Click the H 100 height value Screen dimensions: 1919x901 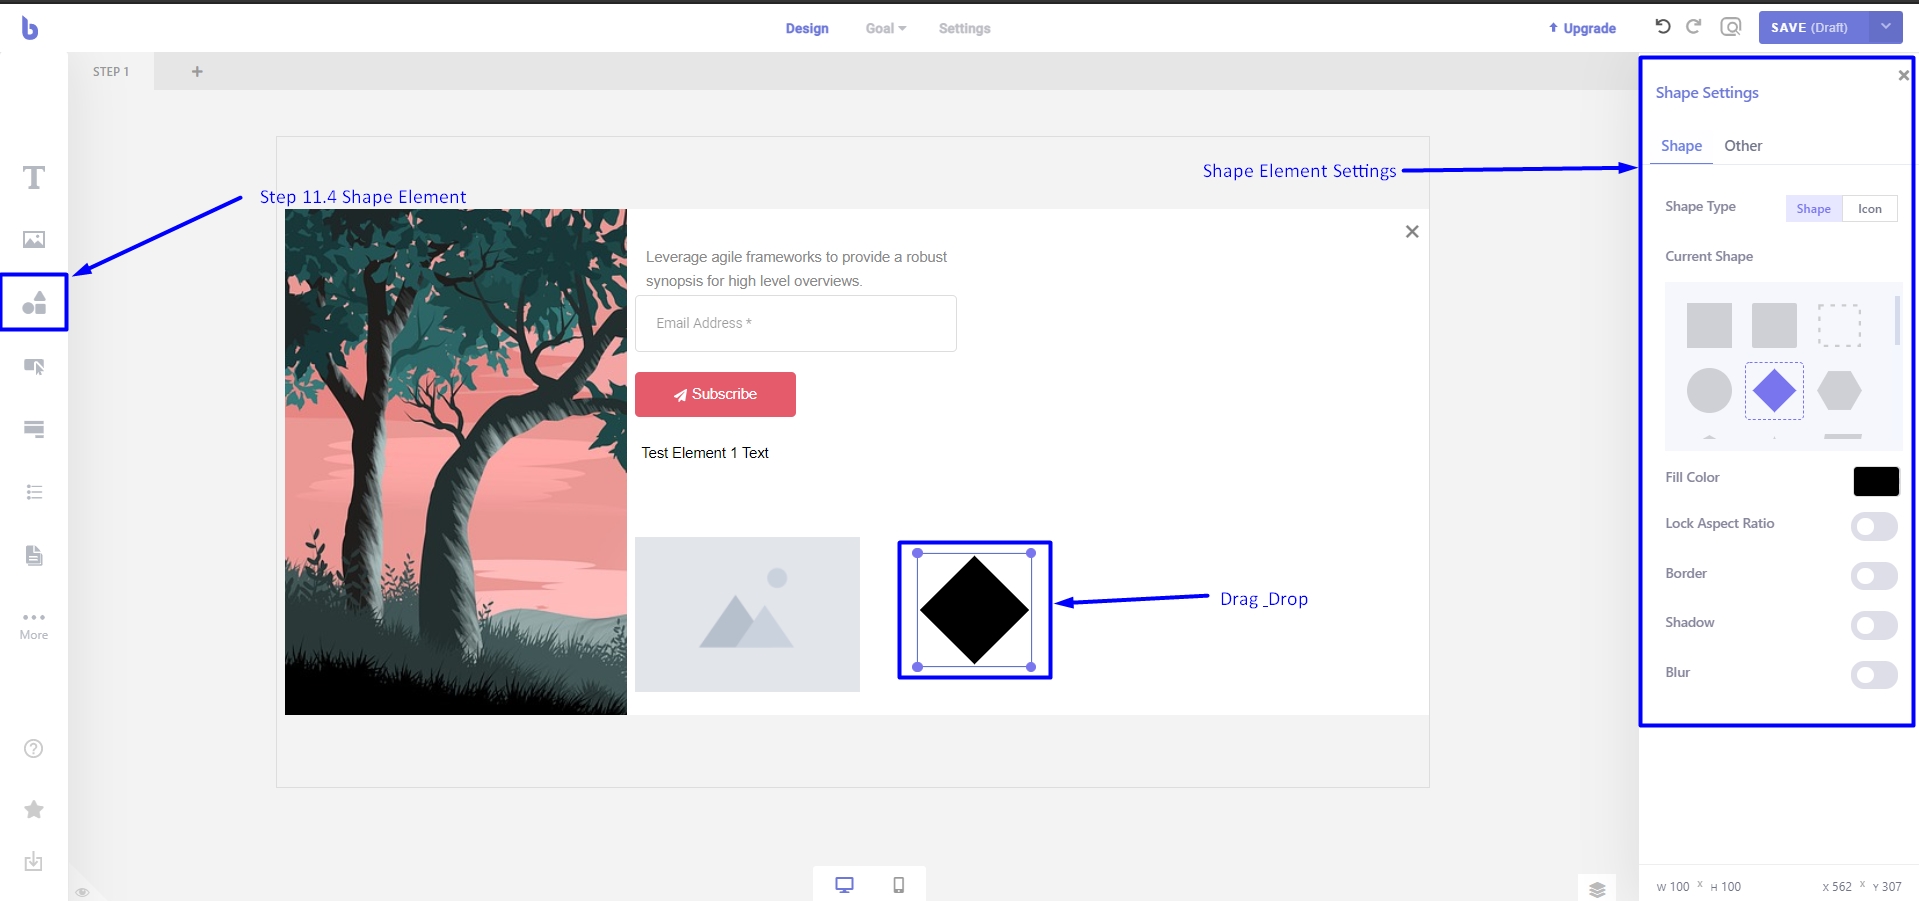[x=1725, y=887]
